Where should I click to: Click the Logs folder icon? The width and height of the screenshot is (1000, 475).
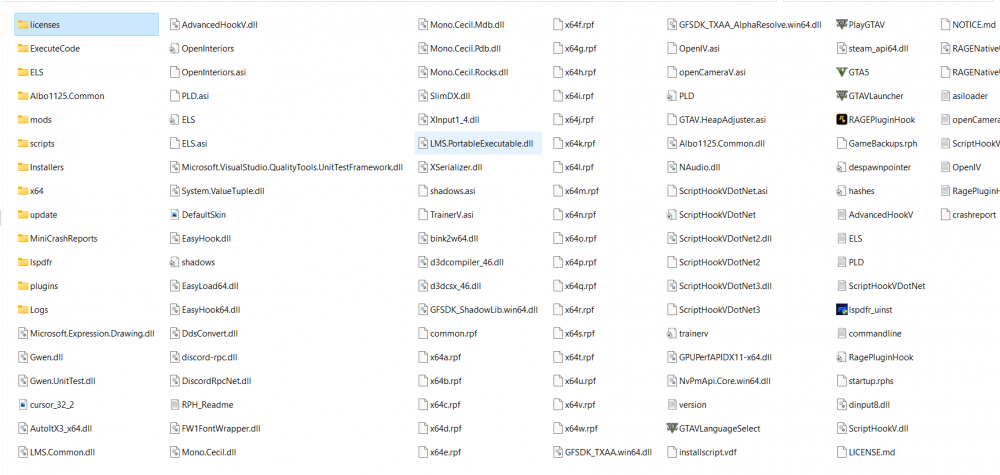point(23,310)
